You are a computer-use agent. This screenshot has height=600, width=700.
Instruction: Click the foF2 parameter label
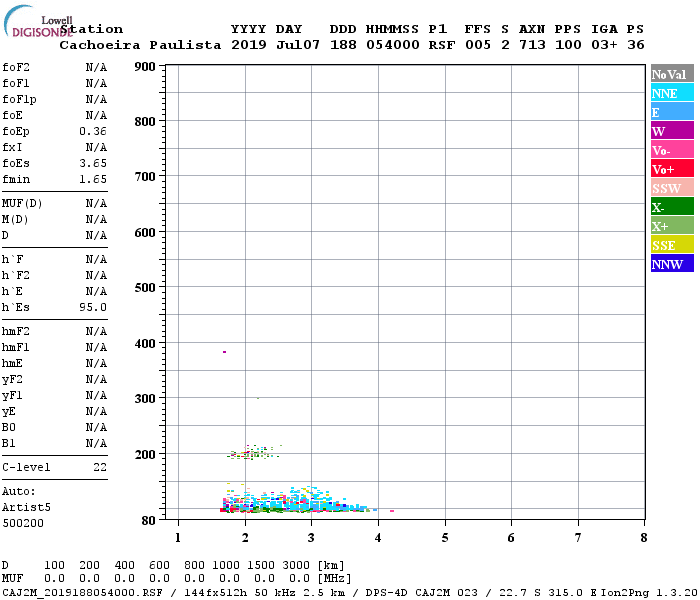(x=16, y=67)
